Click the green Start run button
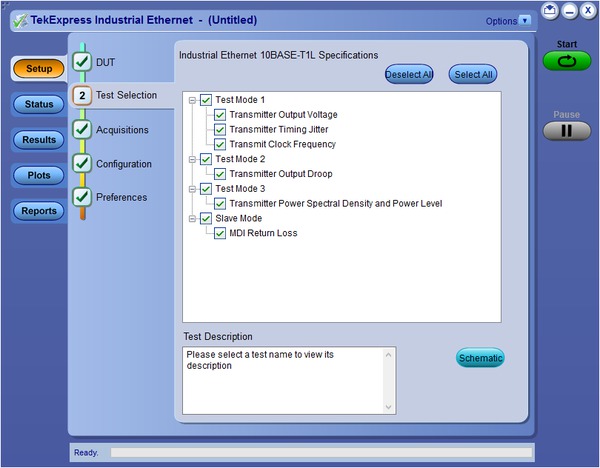 tap(567, 61)
